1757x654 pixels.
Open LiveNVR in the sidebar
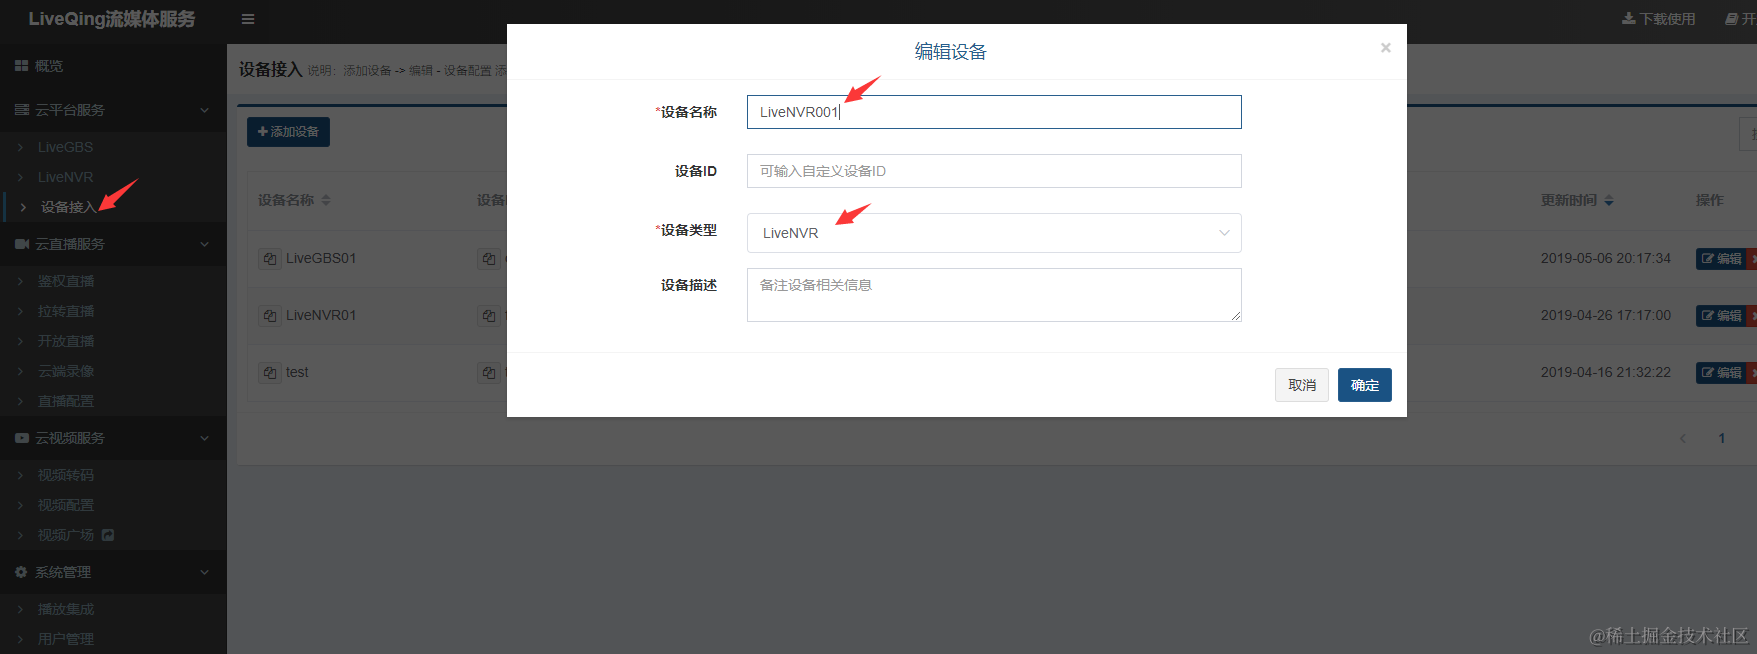pos(65,177)
